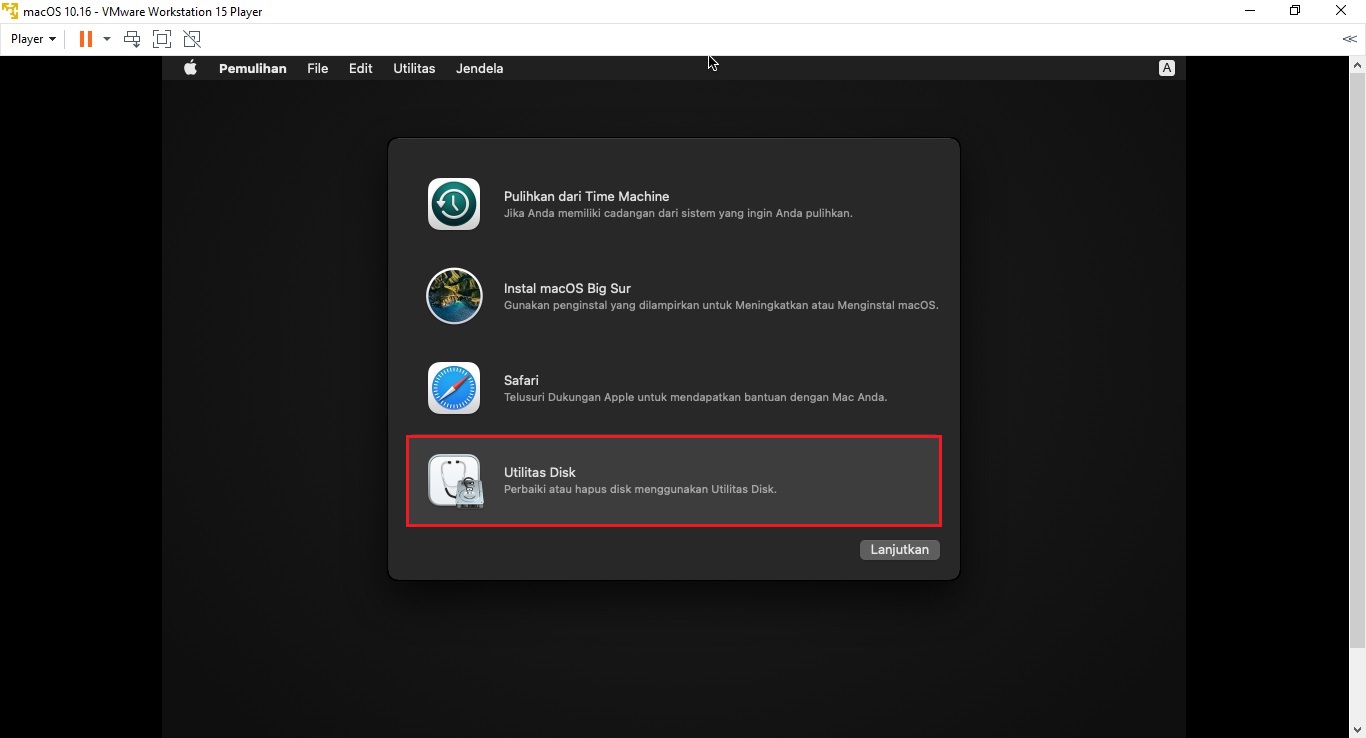The width and height of the screenshot is (1366, 738).
Task: Enter full screen mode via VMware toolbar icon
Action: [162, 39]
